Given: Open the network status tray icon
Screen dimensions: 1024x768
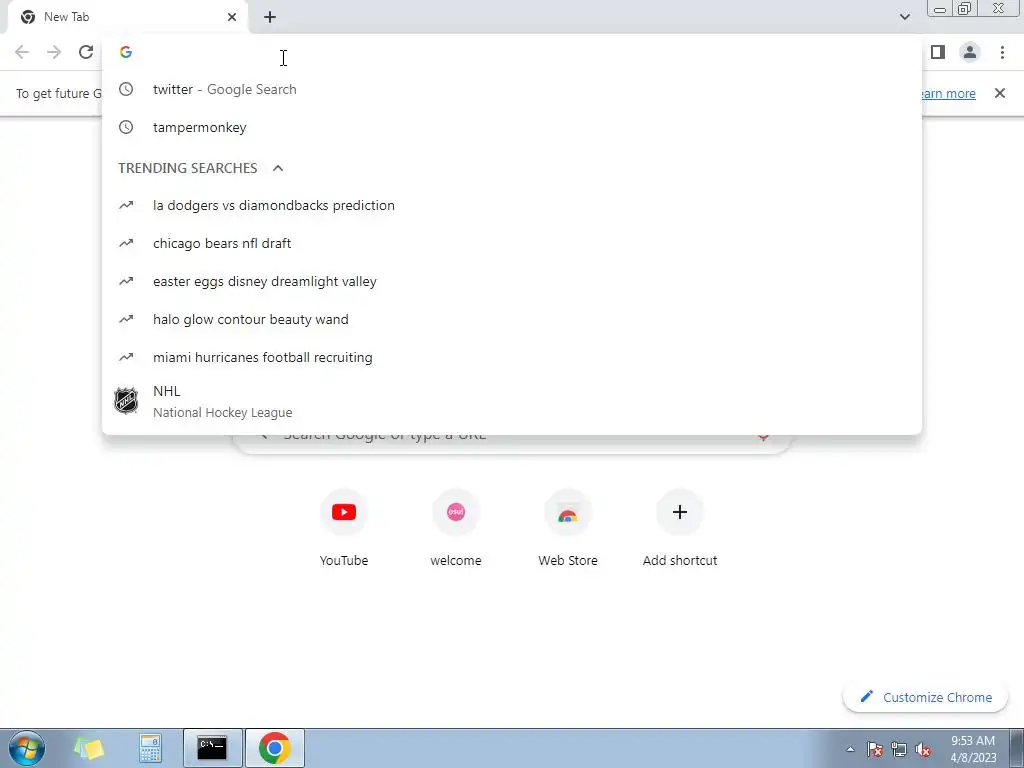Looking at the screenshot, I should point(899,749).
